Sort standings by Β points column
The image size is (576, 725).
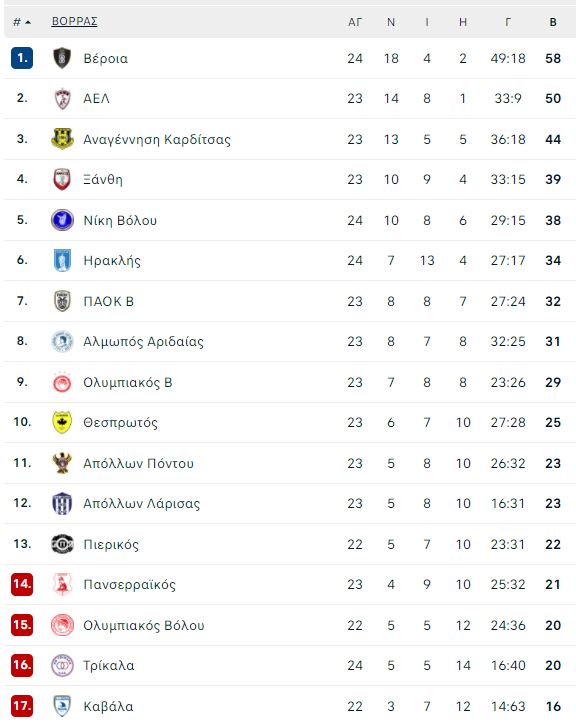553,22
